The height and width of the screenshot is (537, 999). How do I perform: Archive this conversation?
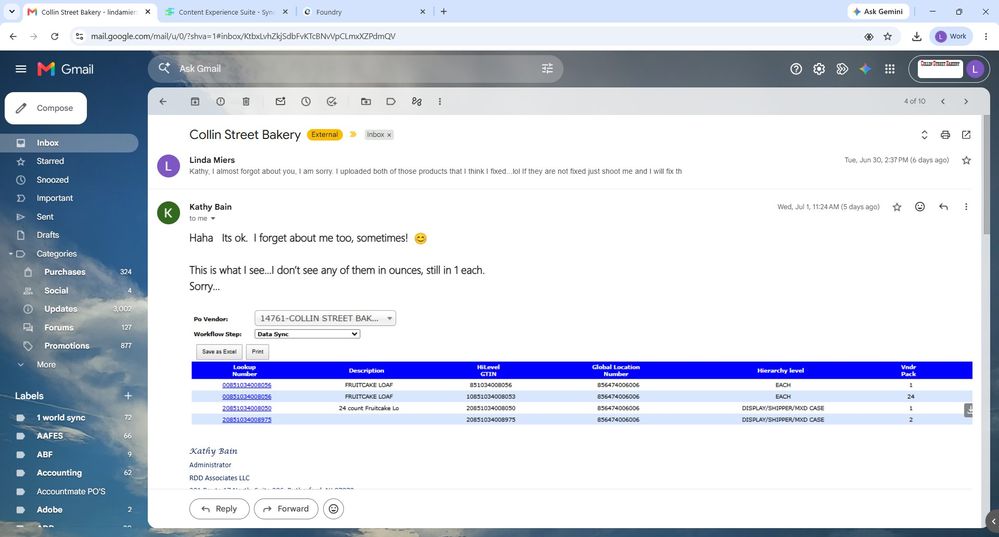click(195, 101)
